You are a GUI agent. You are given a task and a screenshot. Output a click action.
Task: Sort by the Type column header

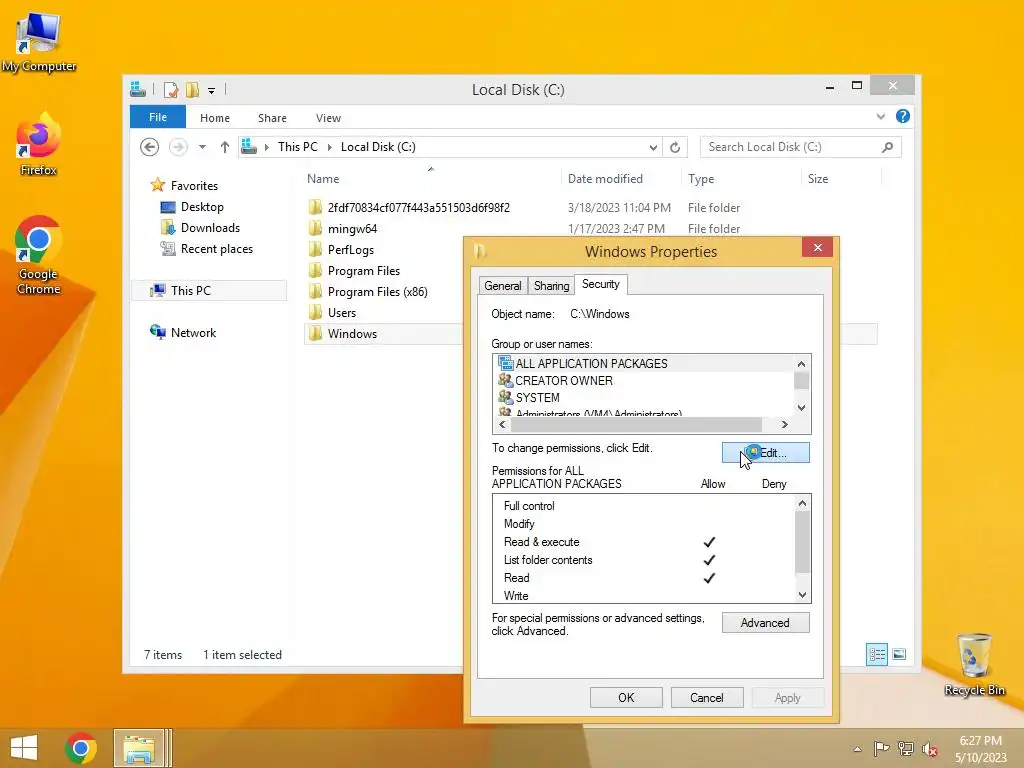701,179
